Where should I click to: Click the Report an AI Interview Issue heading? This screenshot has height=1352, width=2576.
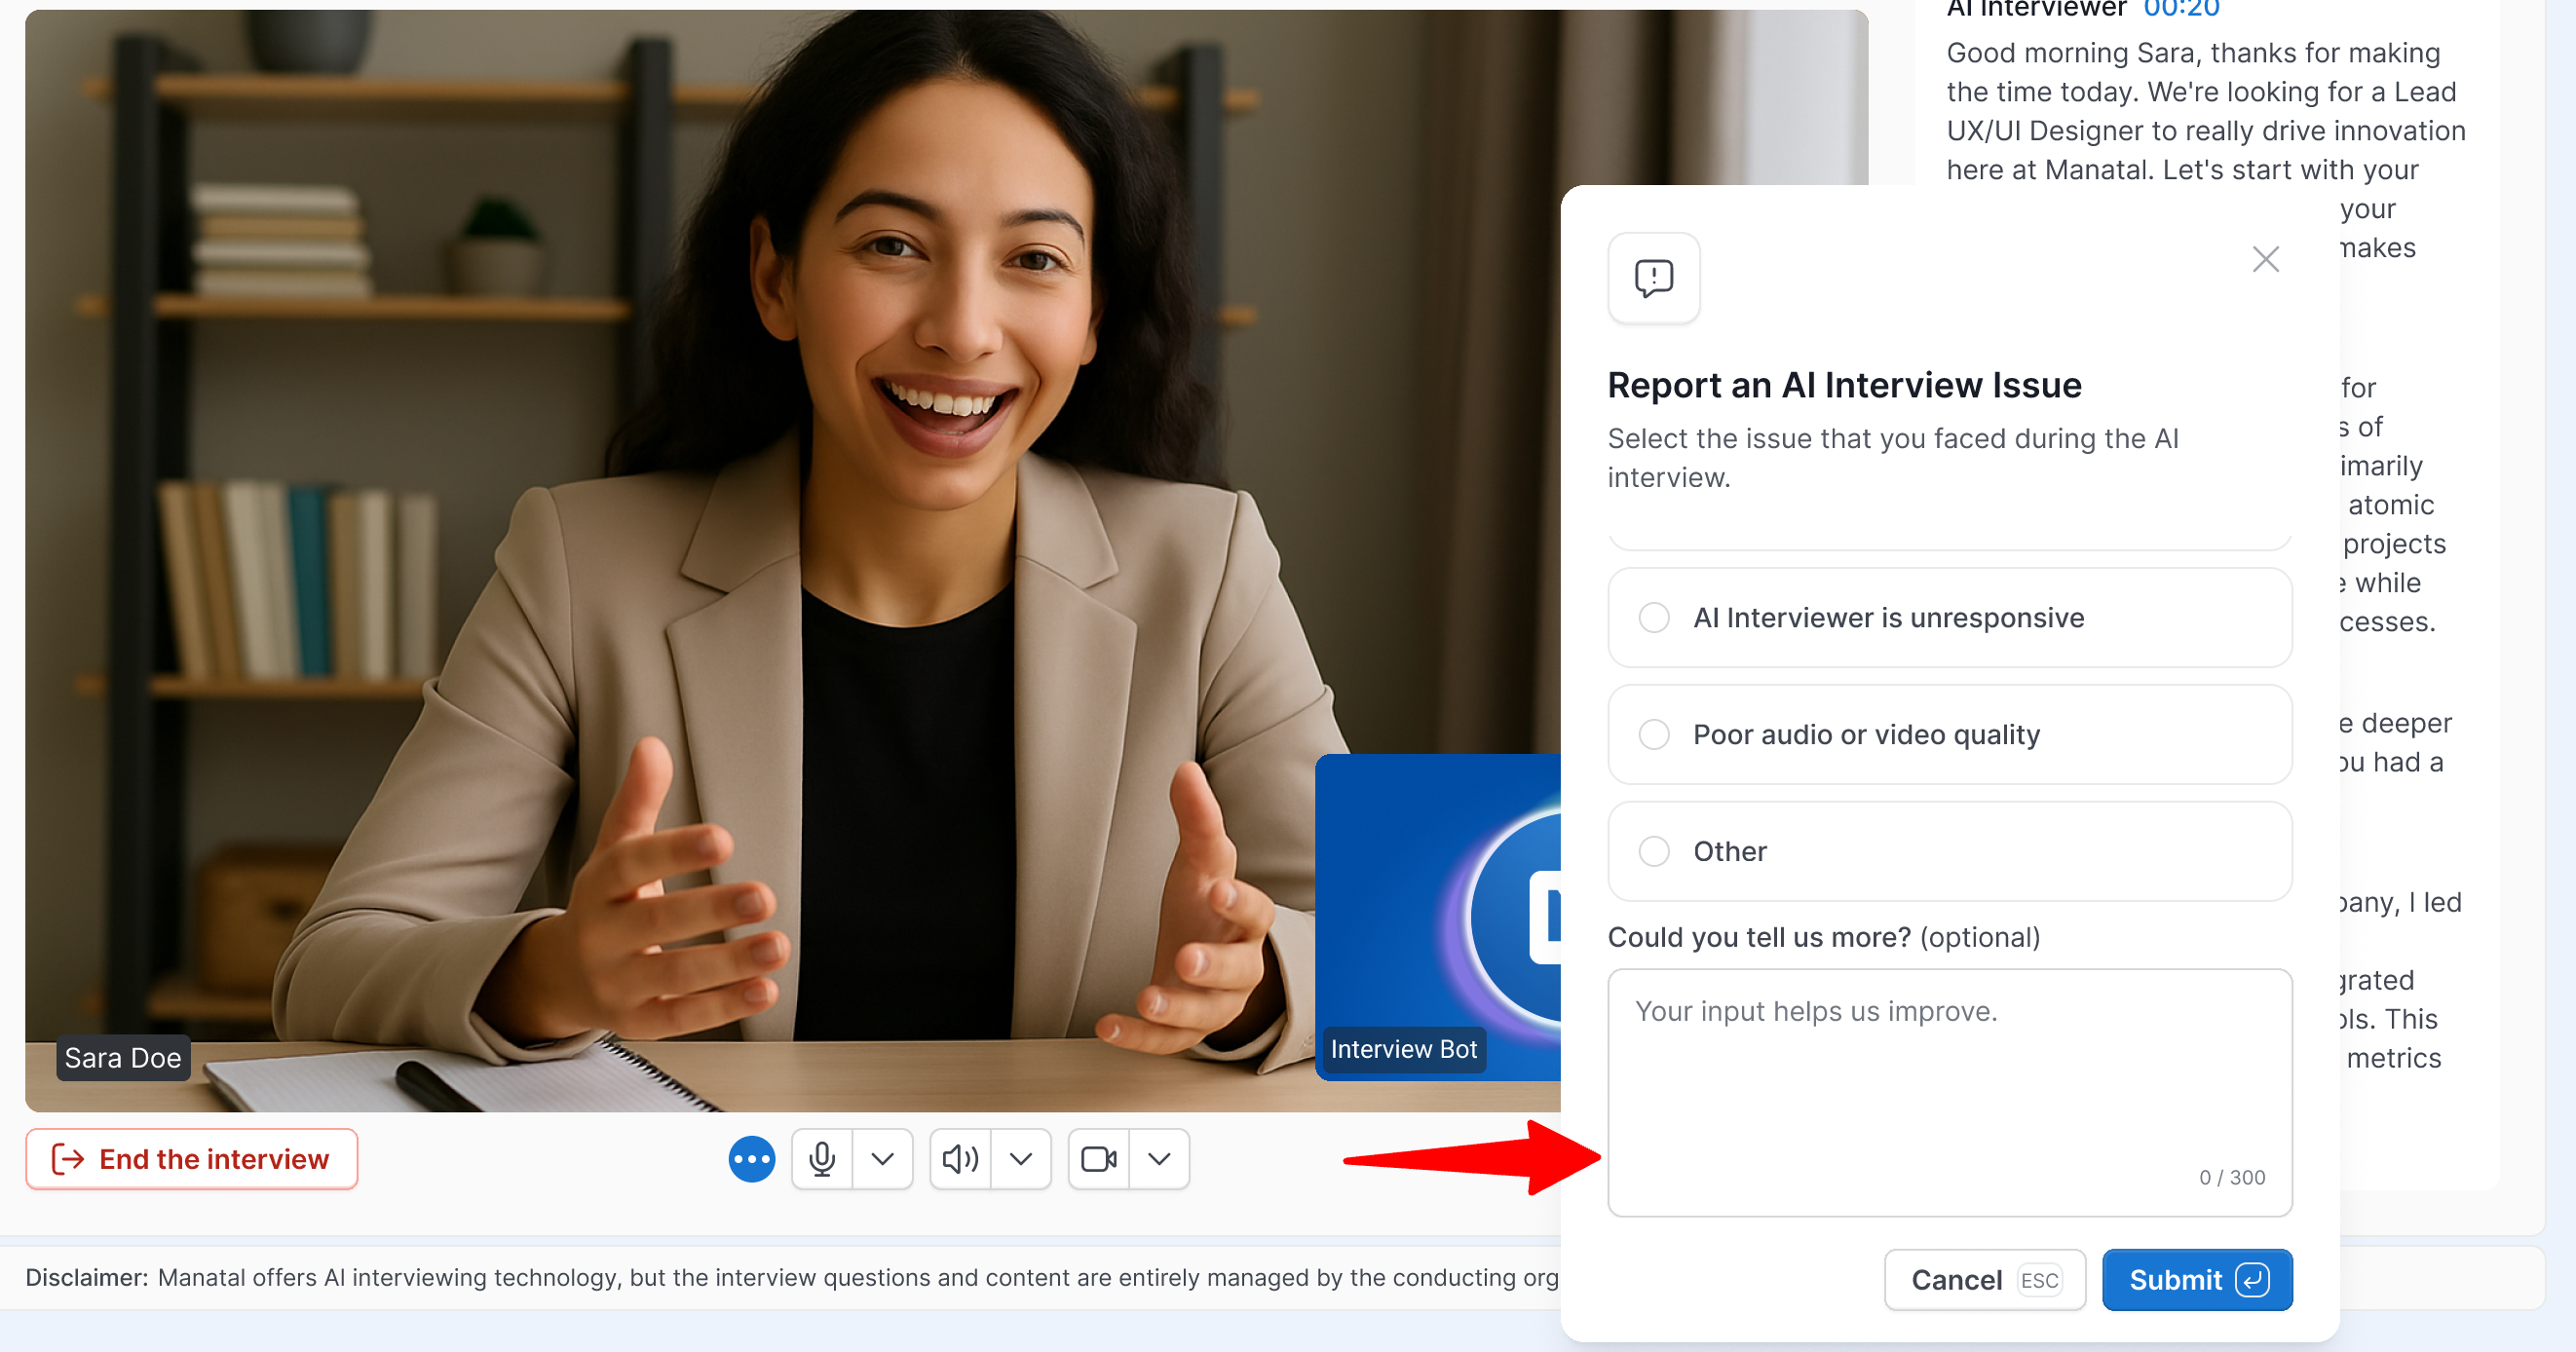coord(1844,385)
